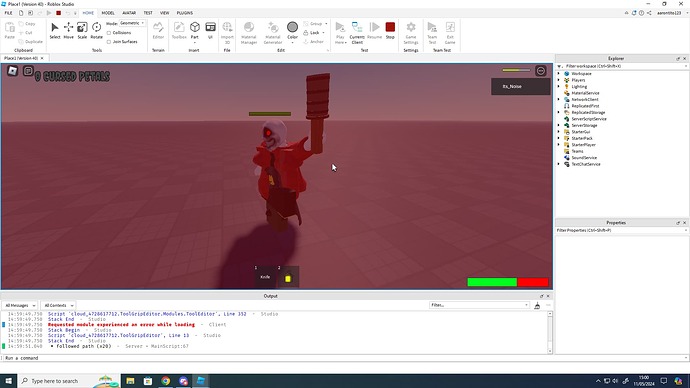Expand the StarterGui node in Explorer
Viewport: 690px width, 388px height.
tap(559, 132)
